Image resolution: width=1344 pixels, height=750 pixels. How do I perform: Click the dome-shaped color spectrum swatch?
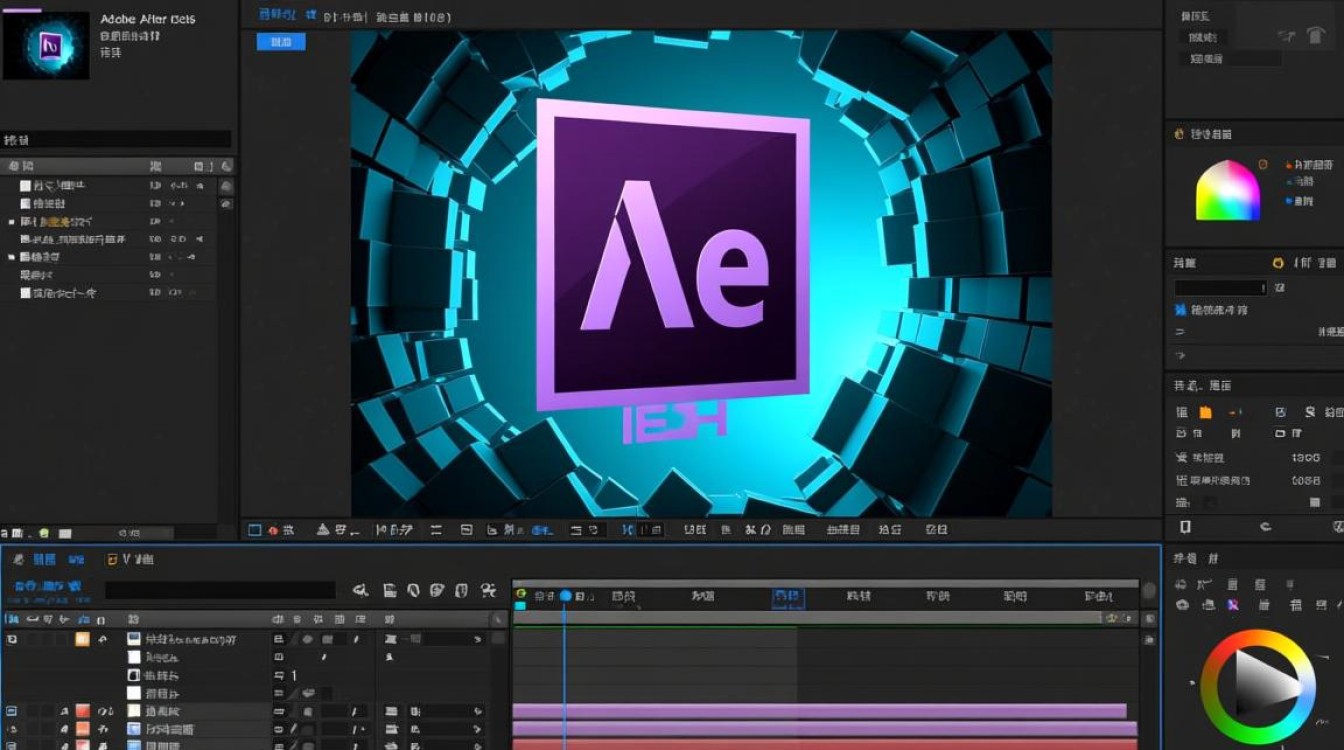point(1228,190)
